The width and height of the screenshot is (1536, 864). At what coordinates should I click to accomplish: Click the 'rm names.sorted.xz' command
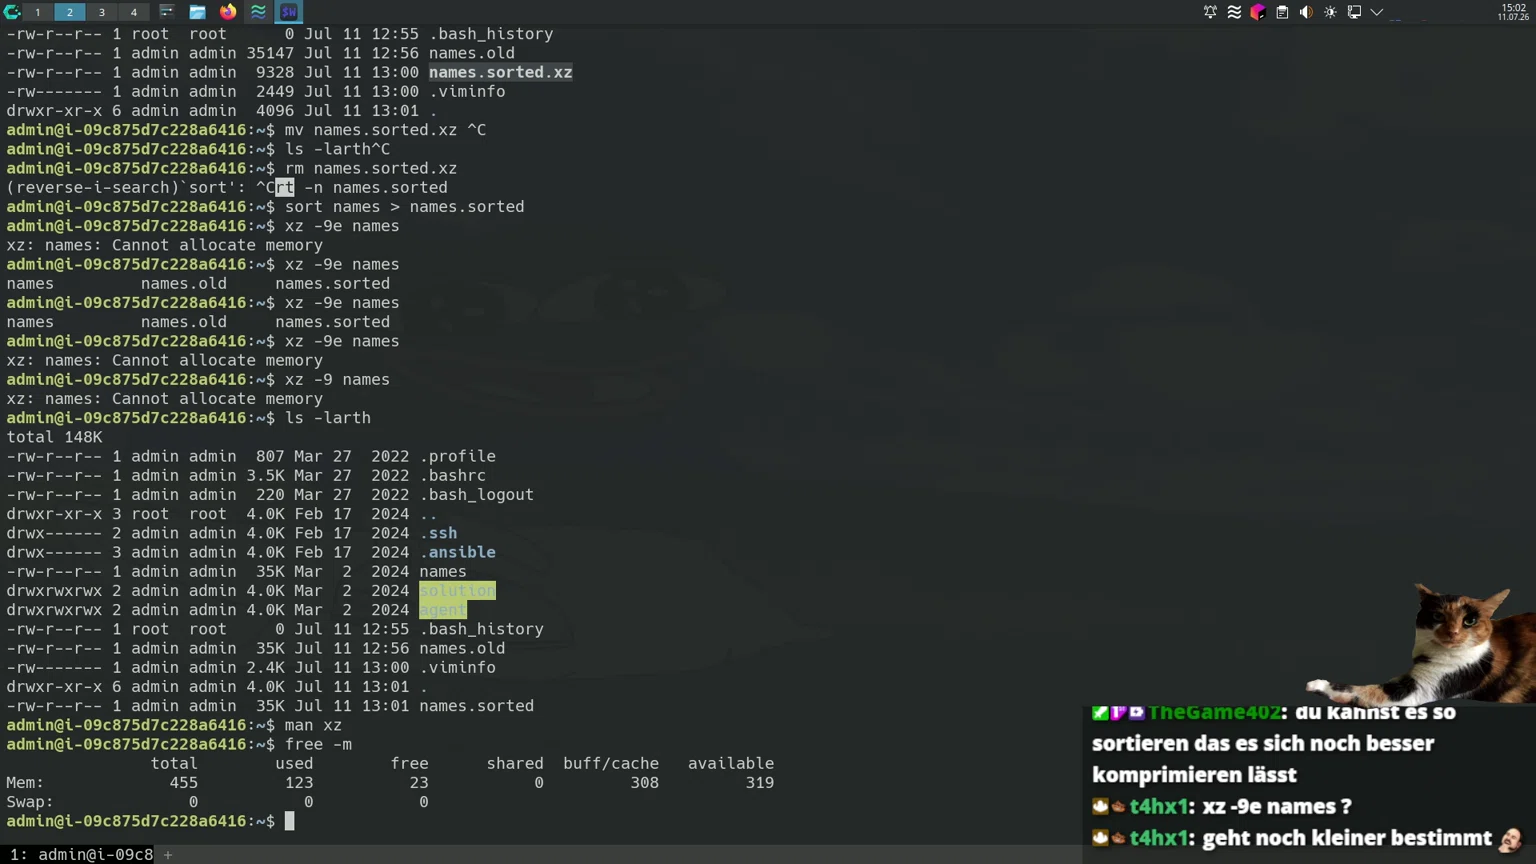[x=371, y=168]
